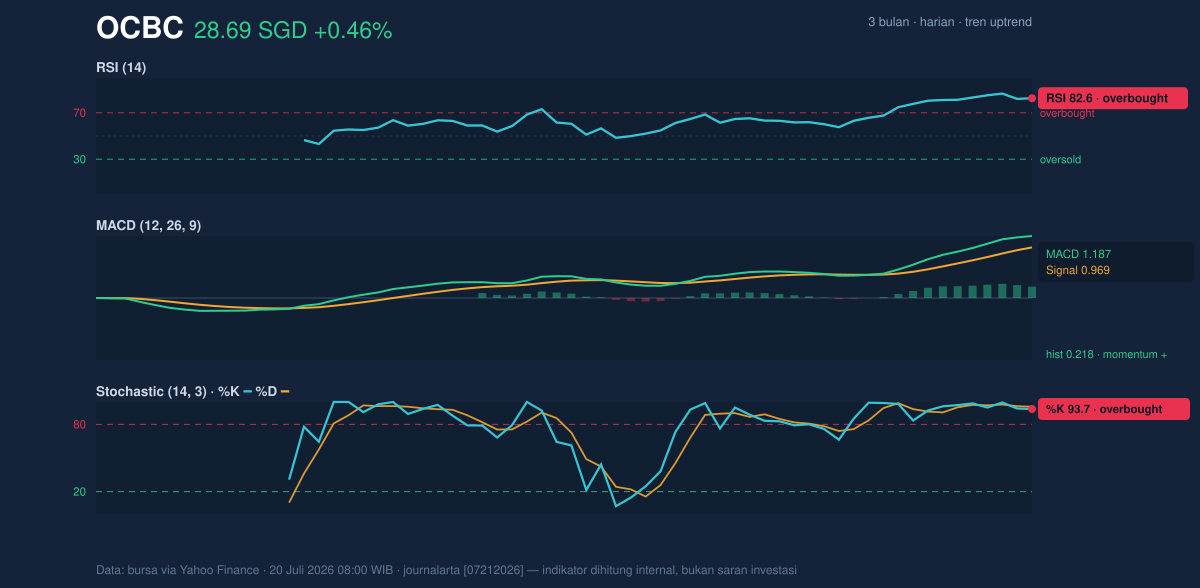Click the red RSI endpoint dot
The width and height of the screenshot is (1200, 588).
[1032, 98]
